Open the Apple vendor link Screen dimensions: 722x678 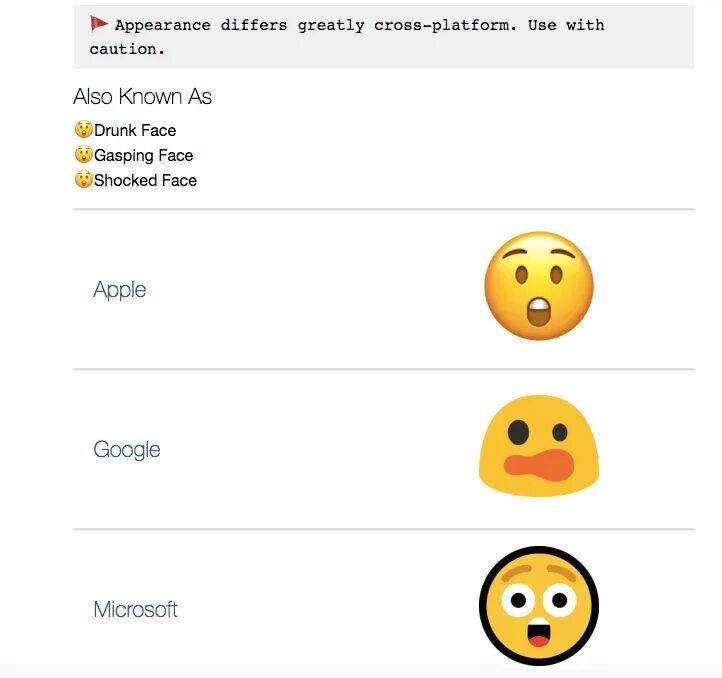point(120,290)
